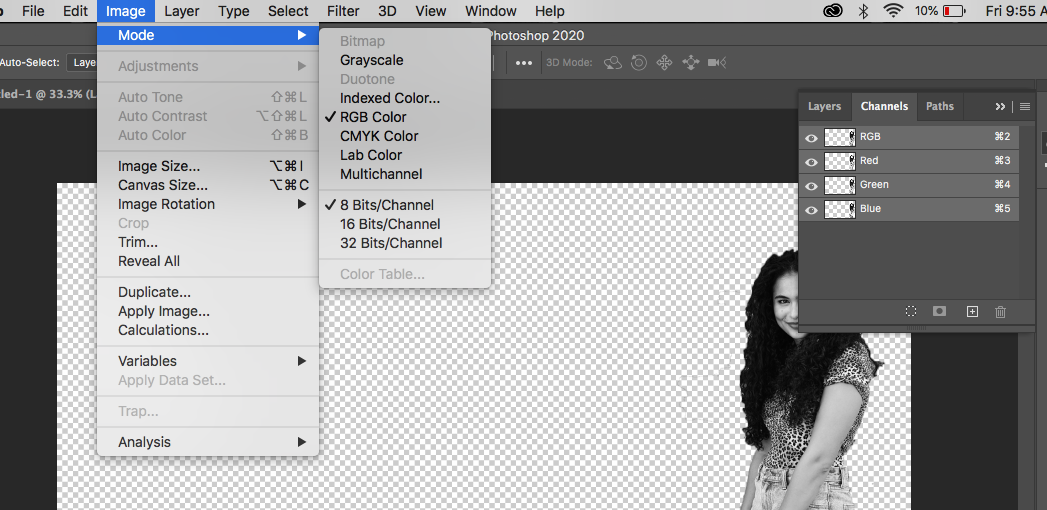This screenshot has height=510, width=1047.
Task: Open the View menu
Action: [x=431, y=11]
